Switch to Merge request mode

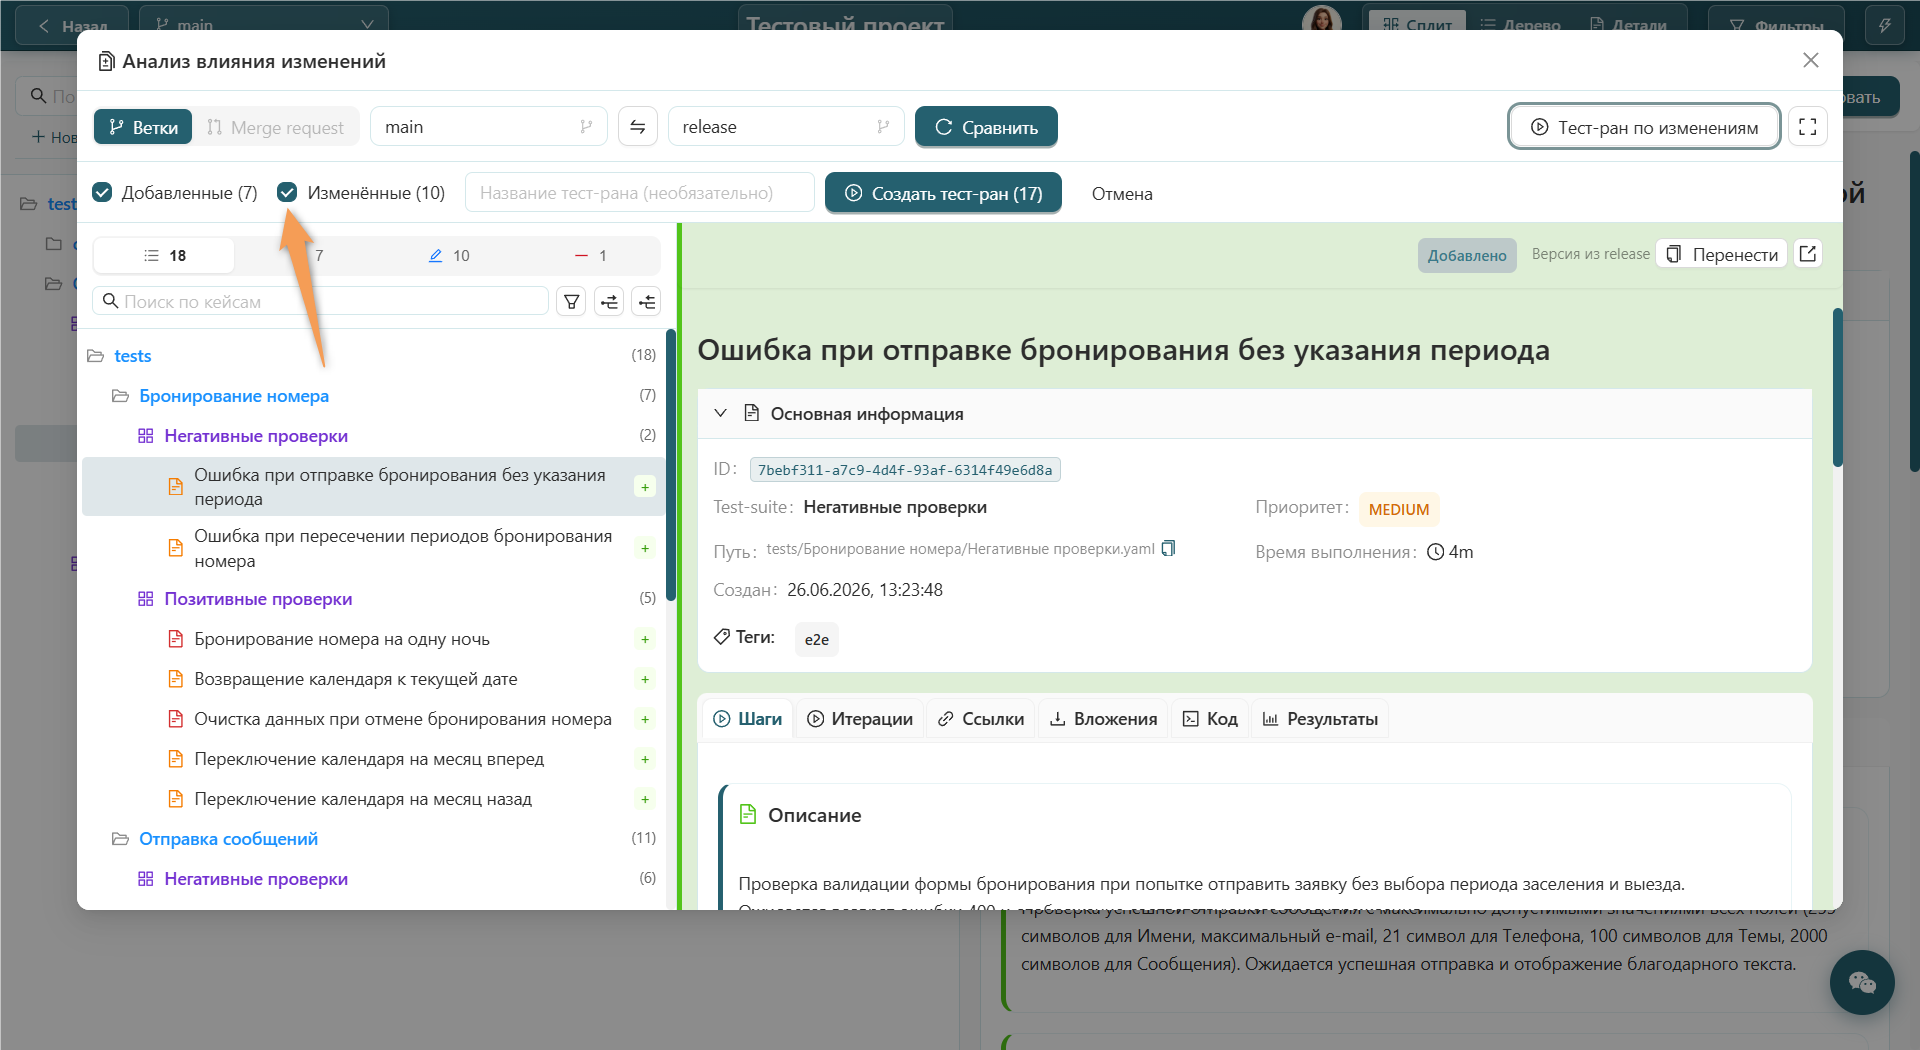coord(275,127)
